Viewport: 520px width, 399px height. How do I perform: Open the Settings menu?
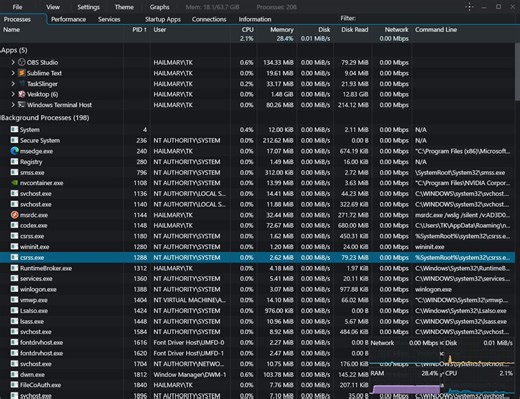pyautogui.click(x=88, y=7)
